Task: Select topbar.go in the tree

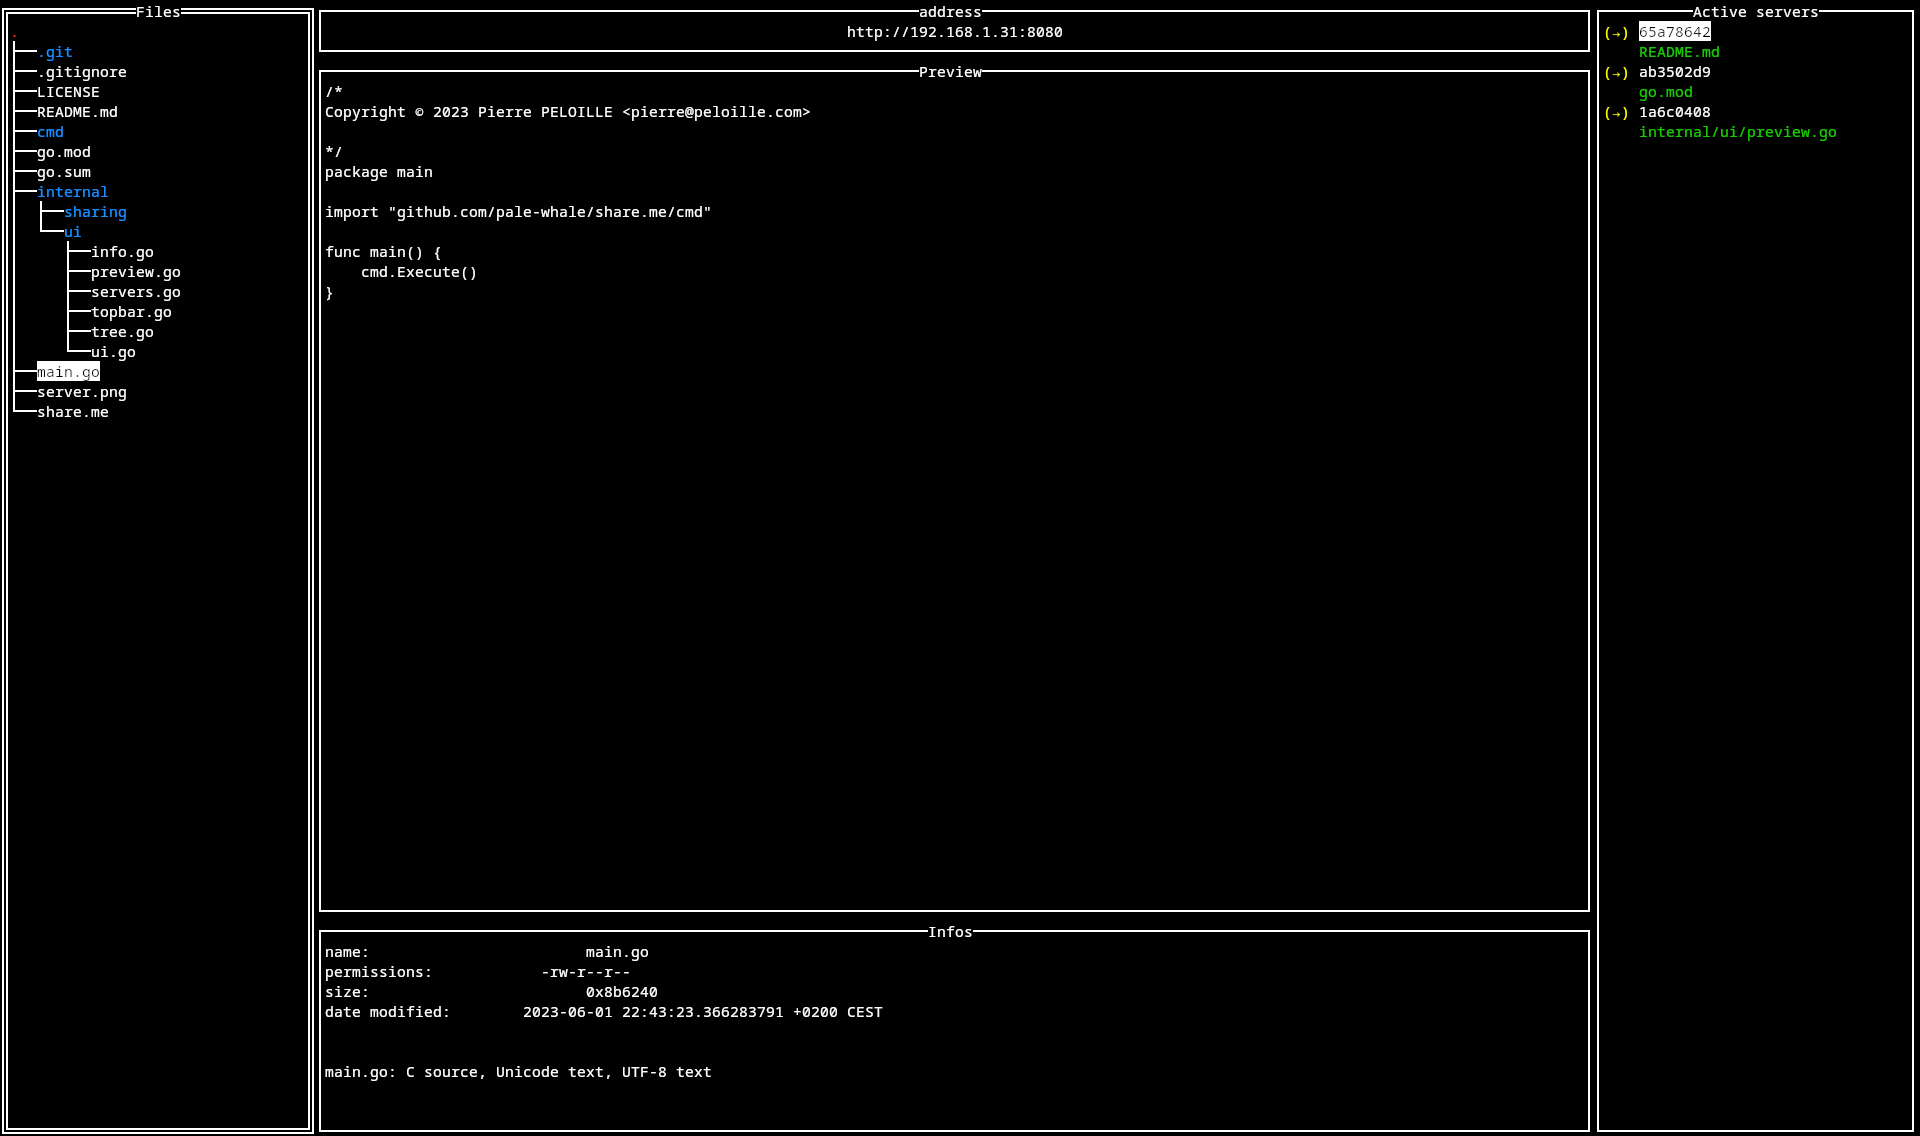Action: [x=131, y=312]
